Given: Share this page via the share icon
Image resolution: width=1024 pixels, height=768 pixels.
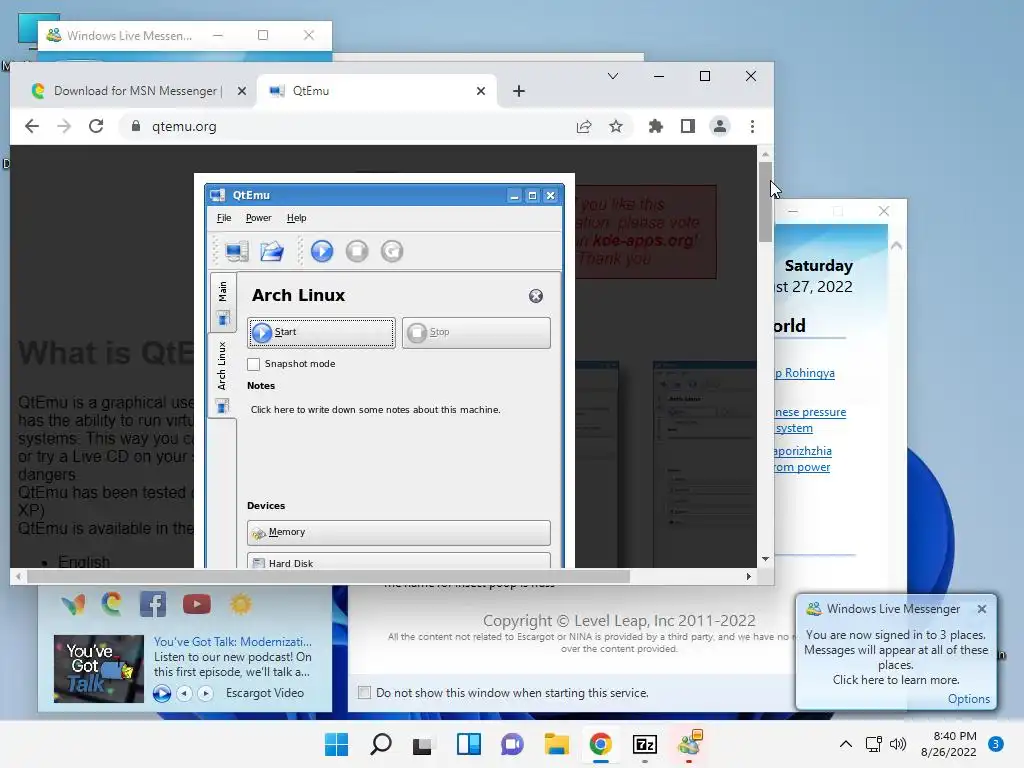Looking at the screenshot, I should pos(584,127).
